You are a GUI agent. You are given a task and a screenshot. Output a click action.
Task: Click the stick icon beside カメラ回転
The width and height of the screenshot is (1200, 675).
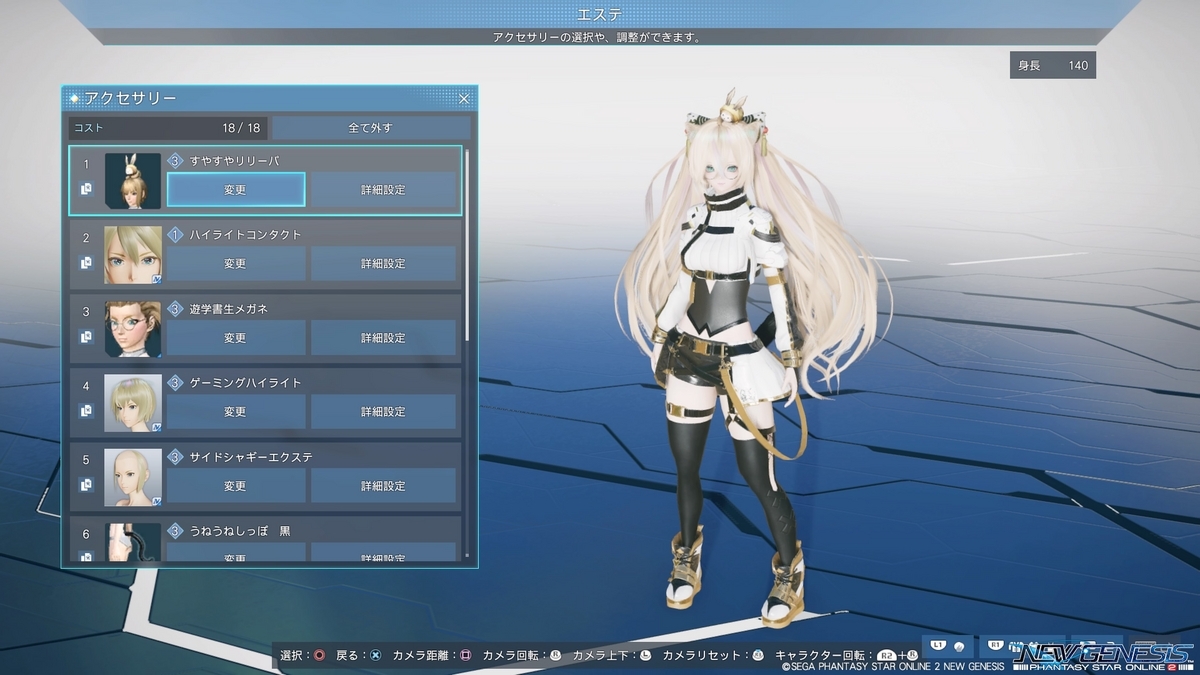tap(556, 656)
